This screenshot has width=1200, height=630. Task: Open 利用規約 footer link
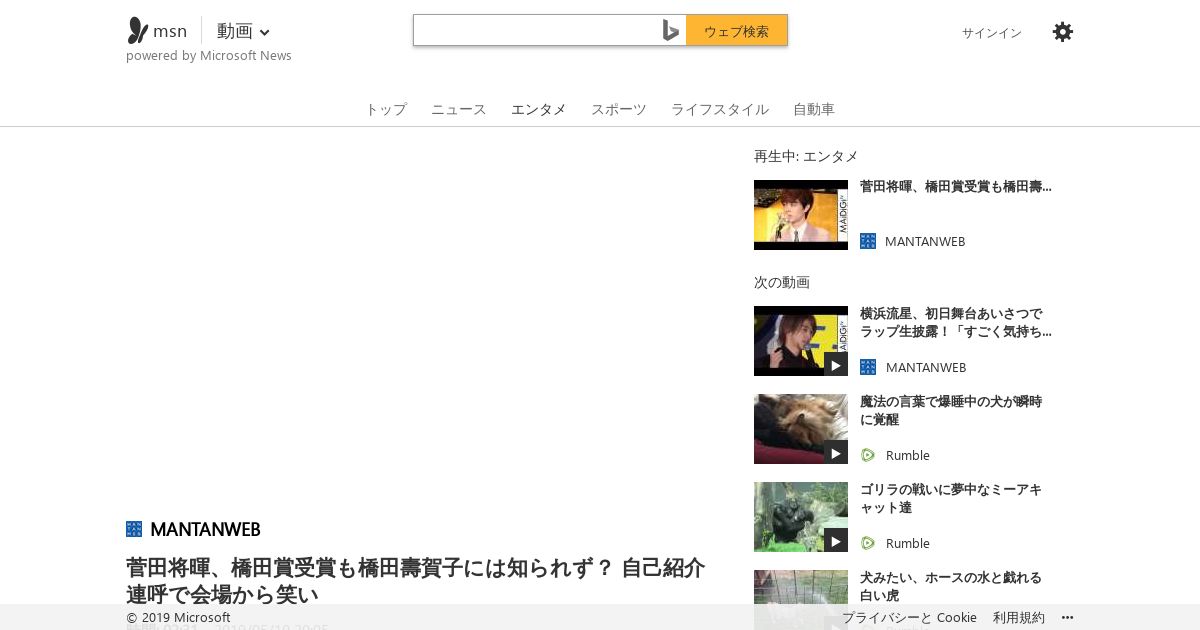click(1019, 617)
